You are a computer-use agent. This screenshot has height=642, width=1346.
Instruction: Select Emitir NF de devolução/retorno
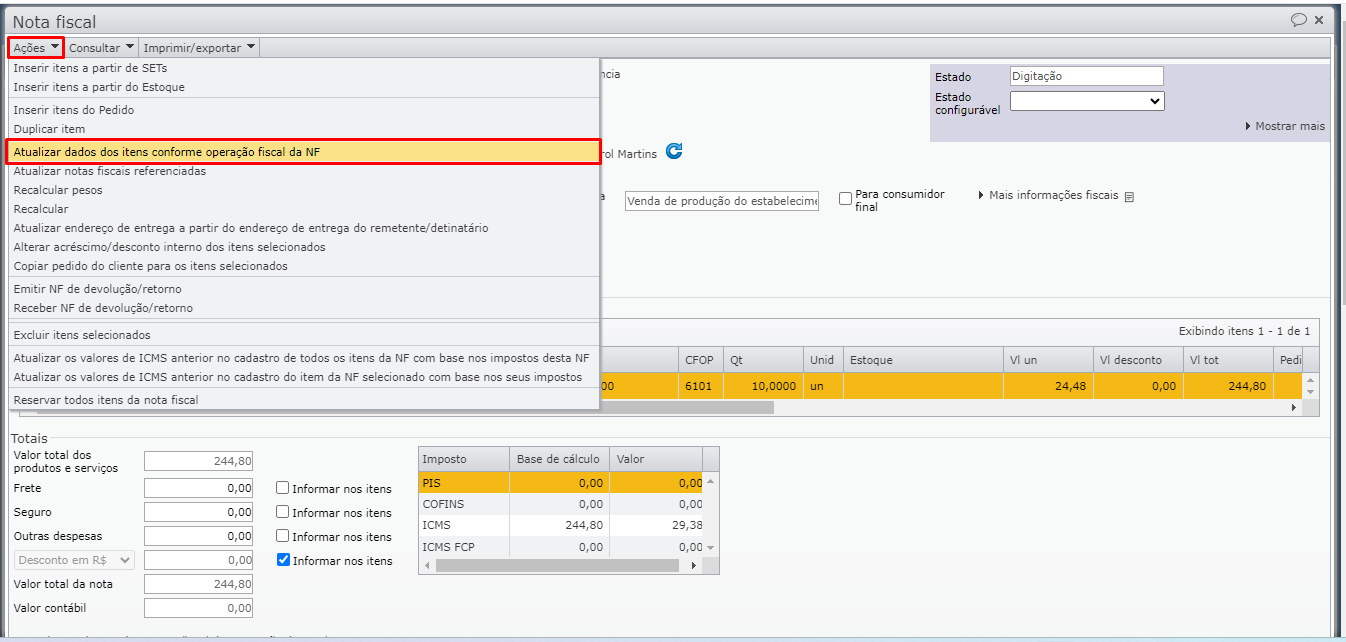[x=304, y=289]
